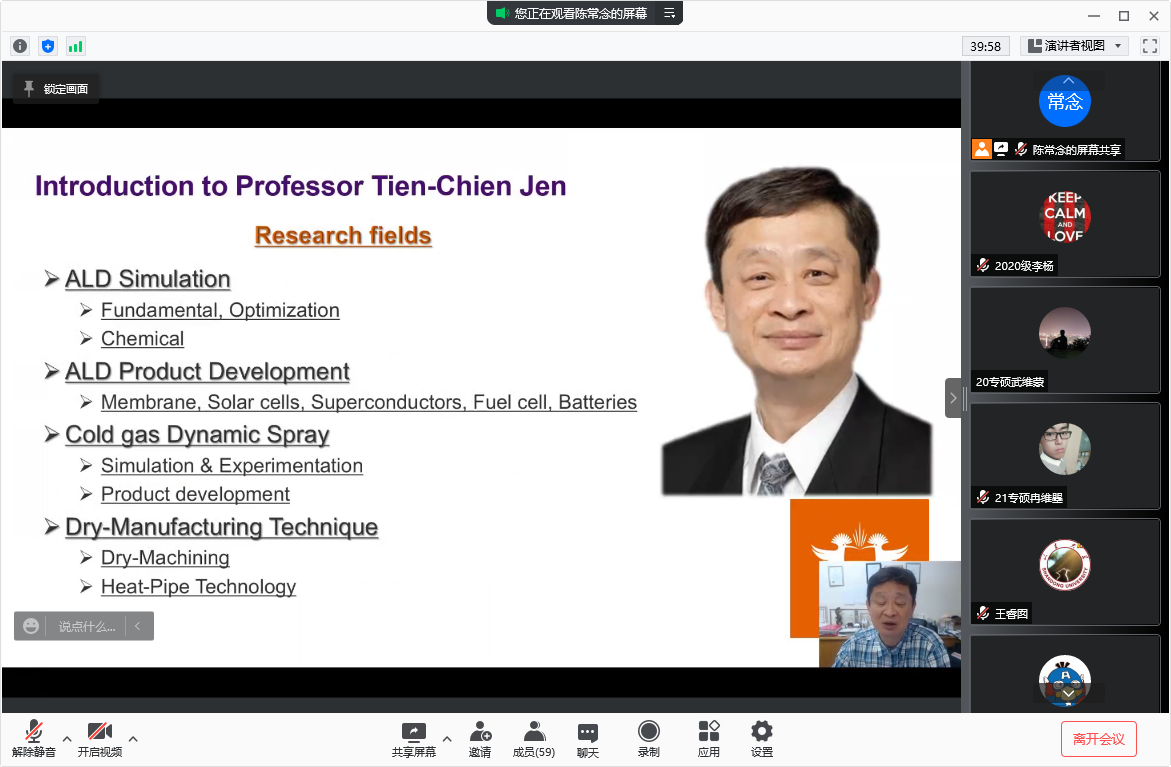Unmute microphone with 解除静音
1171x767 pixels.
point(34,738)
